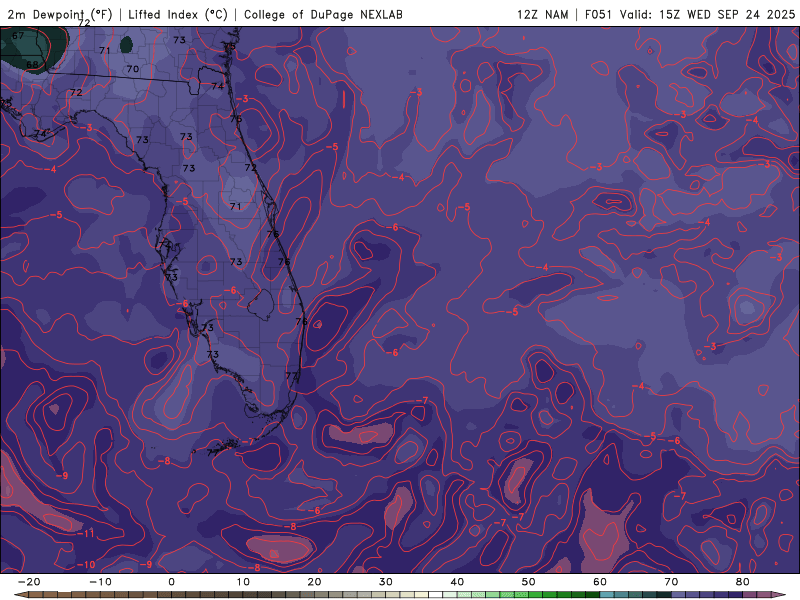Click the colorbar's left arrow end cap
Viewport: 800px width, 600px height.
click(x=19, y=595)
